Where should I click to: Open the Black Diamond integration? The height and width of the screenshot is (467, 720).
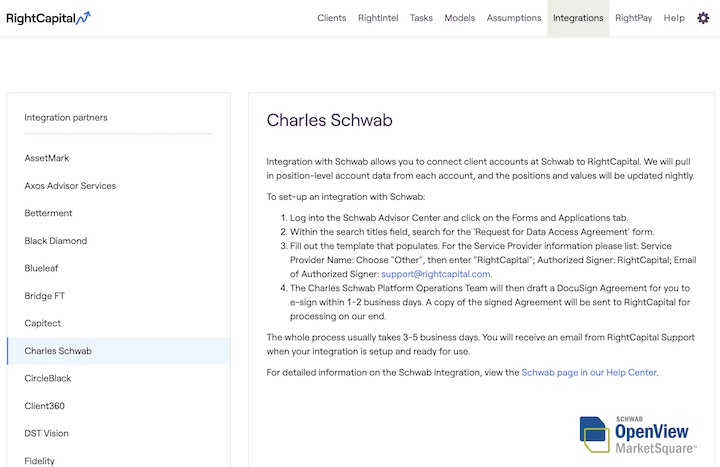(x=119, y=241)
